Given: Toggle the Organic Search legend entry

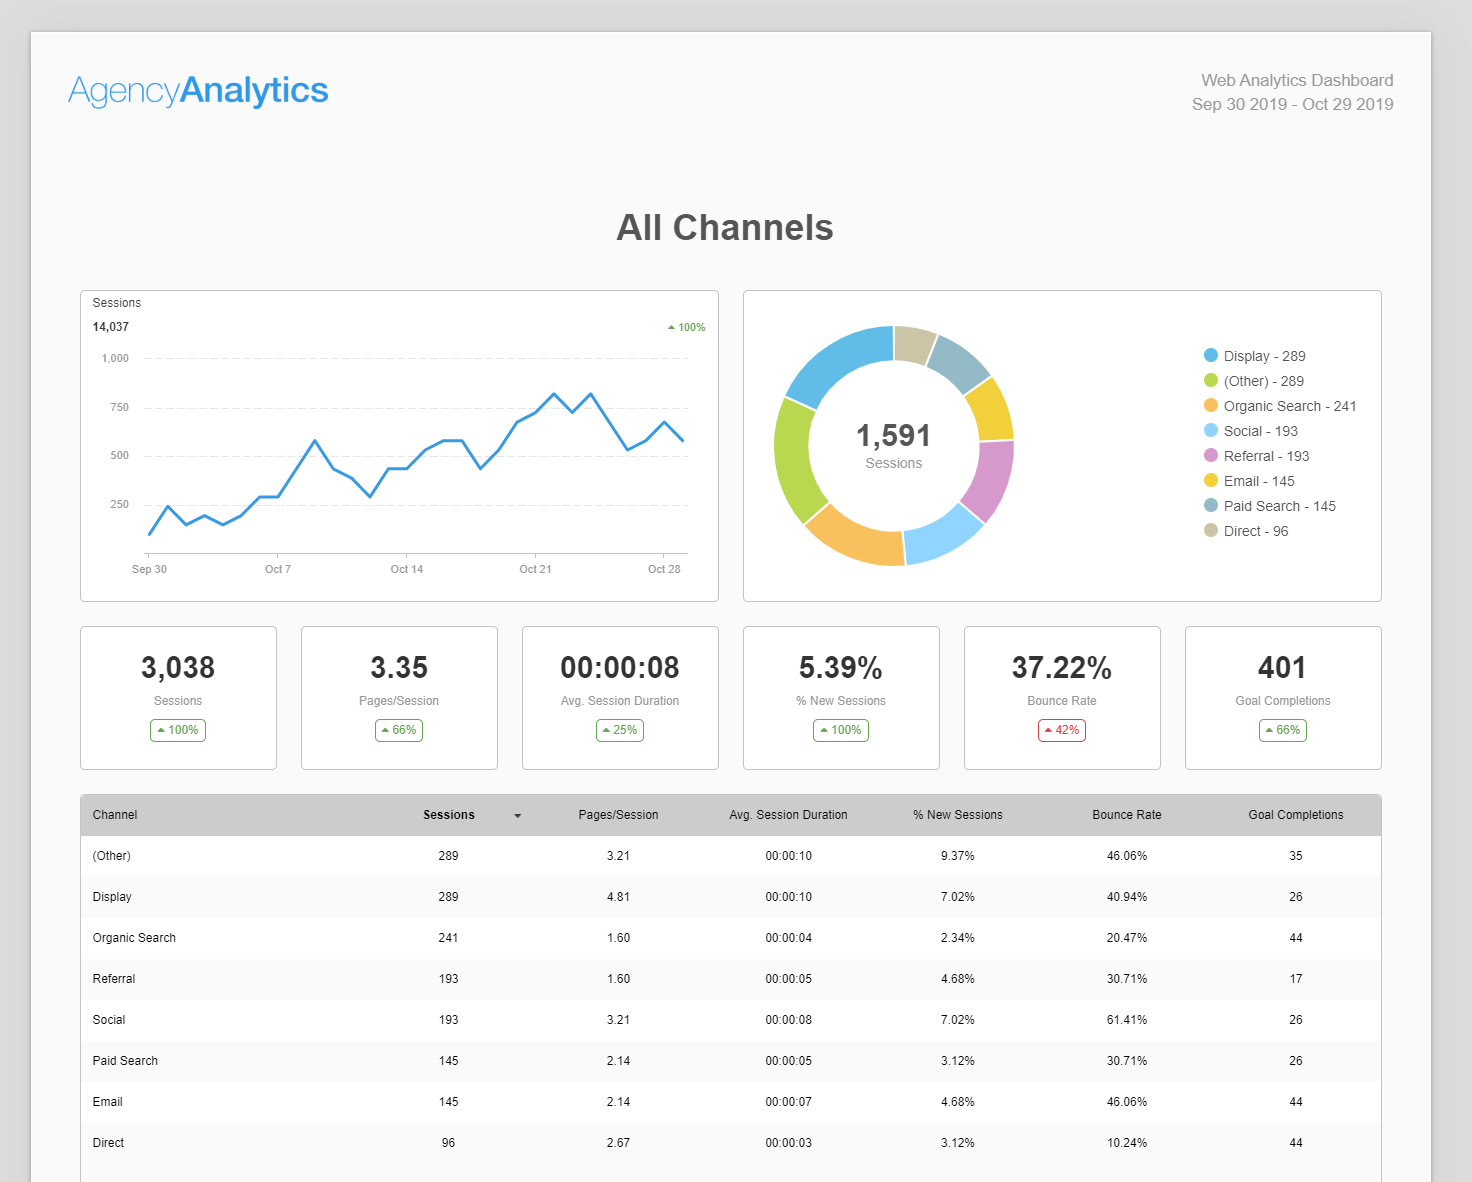Looking at the screenshot, I should pyautogui.click(x=1280, y=406).
